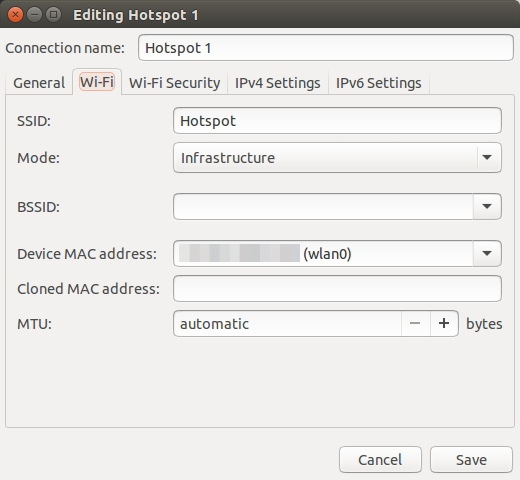The image size is (520, 480).
Task: Expand the Mode dropdown arrow
Action: (487, 157)
